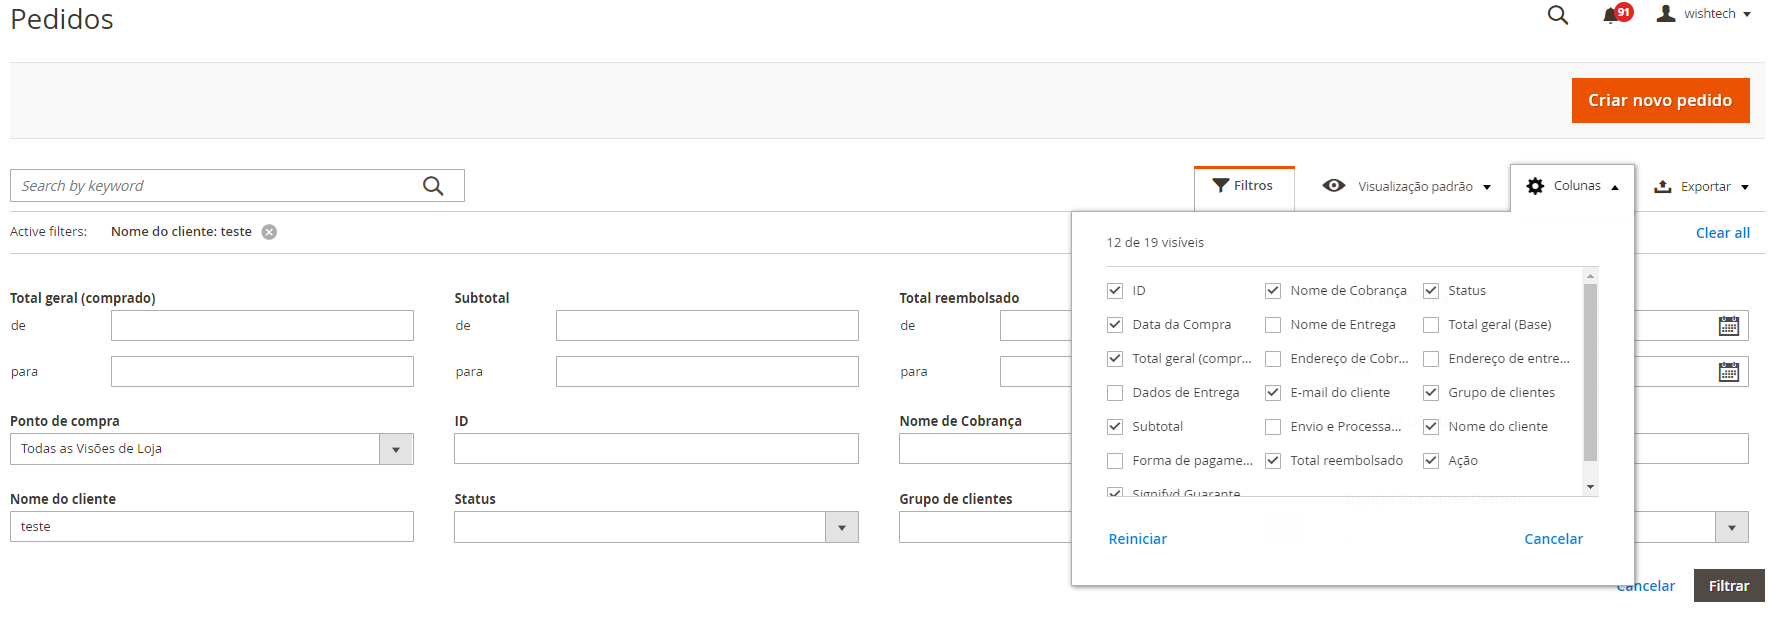This screenshot has height=627, width=1779.
Task: Open the Status filter dropdown
Action: pos(656,527)
